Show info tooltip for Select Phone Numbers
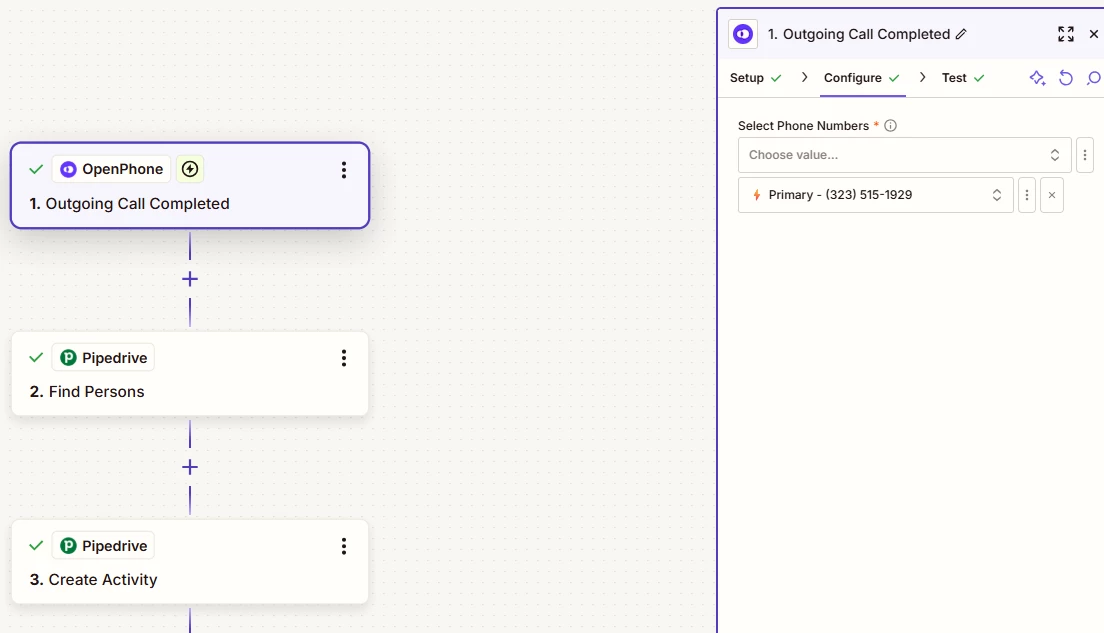1104x633 pixels. point(891,125)
